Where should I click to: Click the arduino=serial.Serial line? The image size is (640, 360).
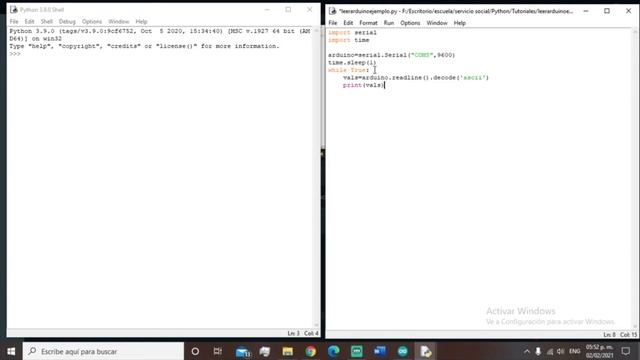[x=391, y=55]
